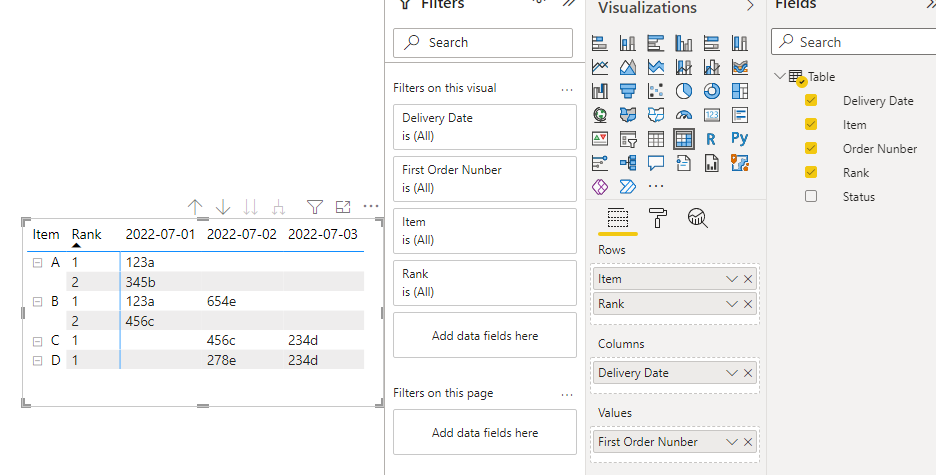Collapse row B in the matrix
Screen dimensions: 936x475
[x=38, y=302]
